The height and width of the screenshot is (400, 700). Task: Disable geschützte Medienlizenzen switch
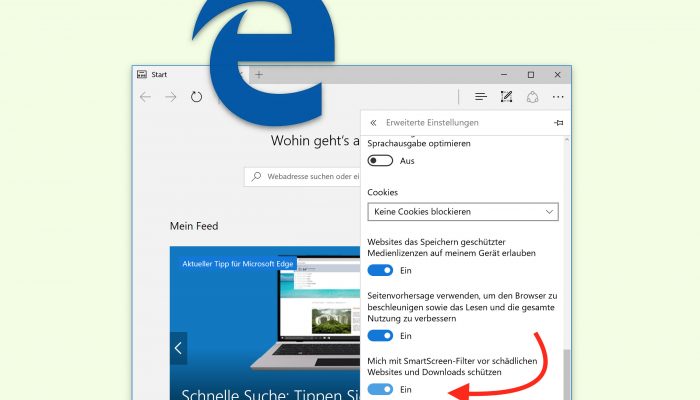[380, 270]
